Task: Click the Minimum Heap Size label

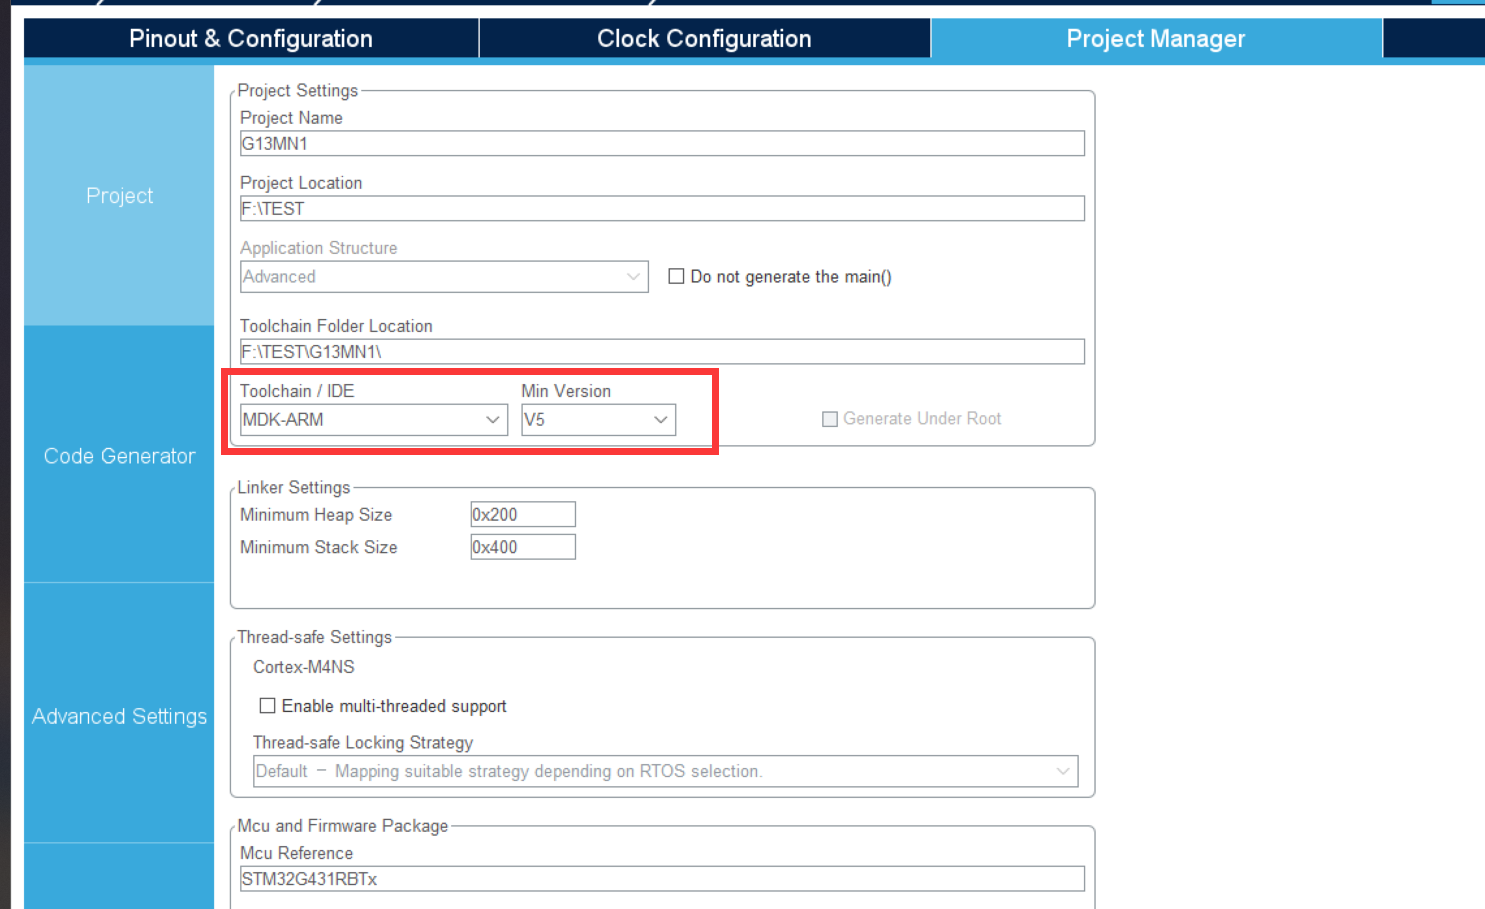Action: (316, 515)
